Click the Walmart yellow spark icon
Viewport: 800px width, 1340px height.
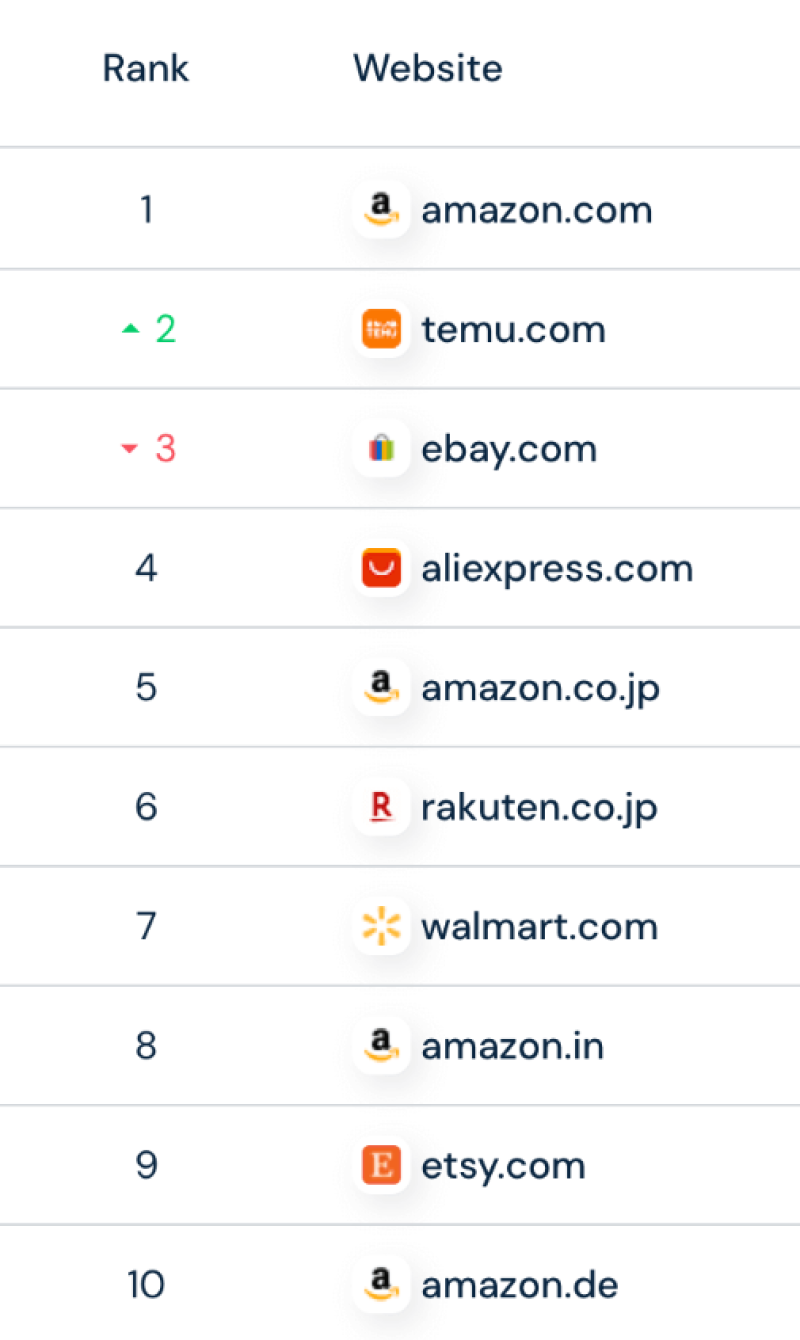tap(381, 926)
